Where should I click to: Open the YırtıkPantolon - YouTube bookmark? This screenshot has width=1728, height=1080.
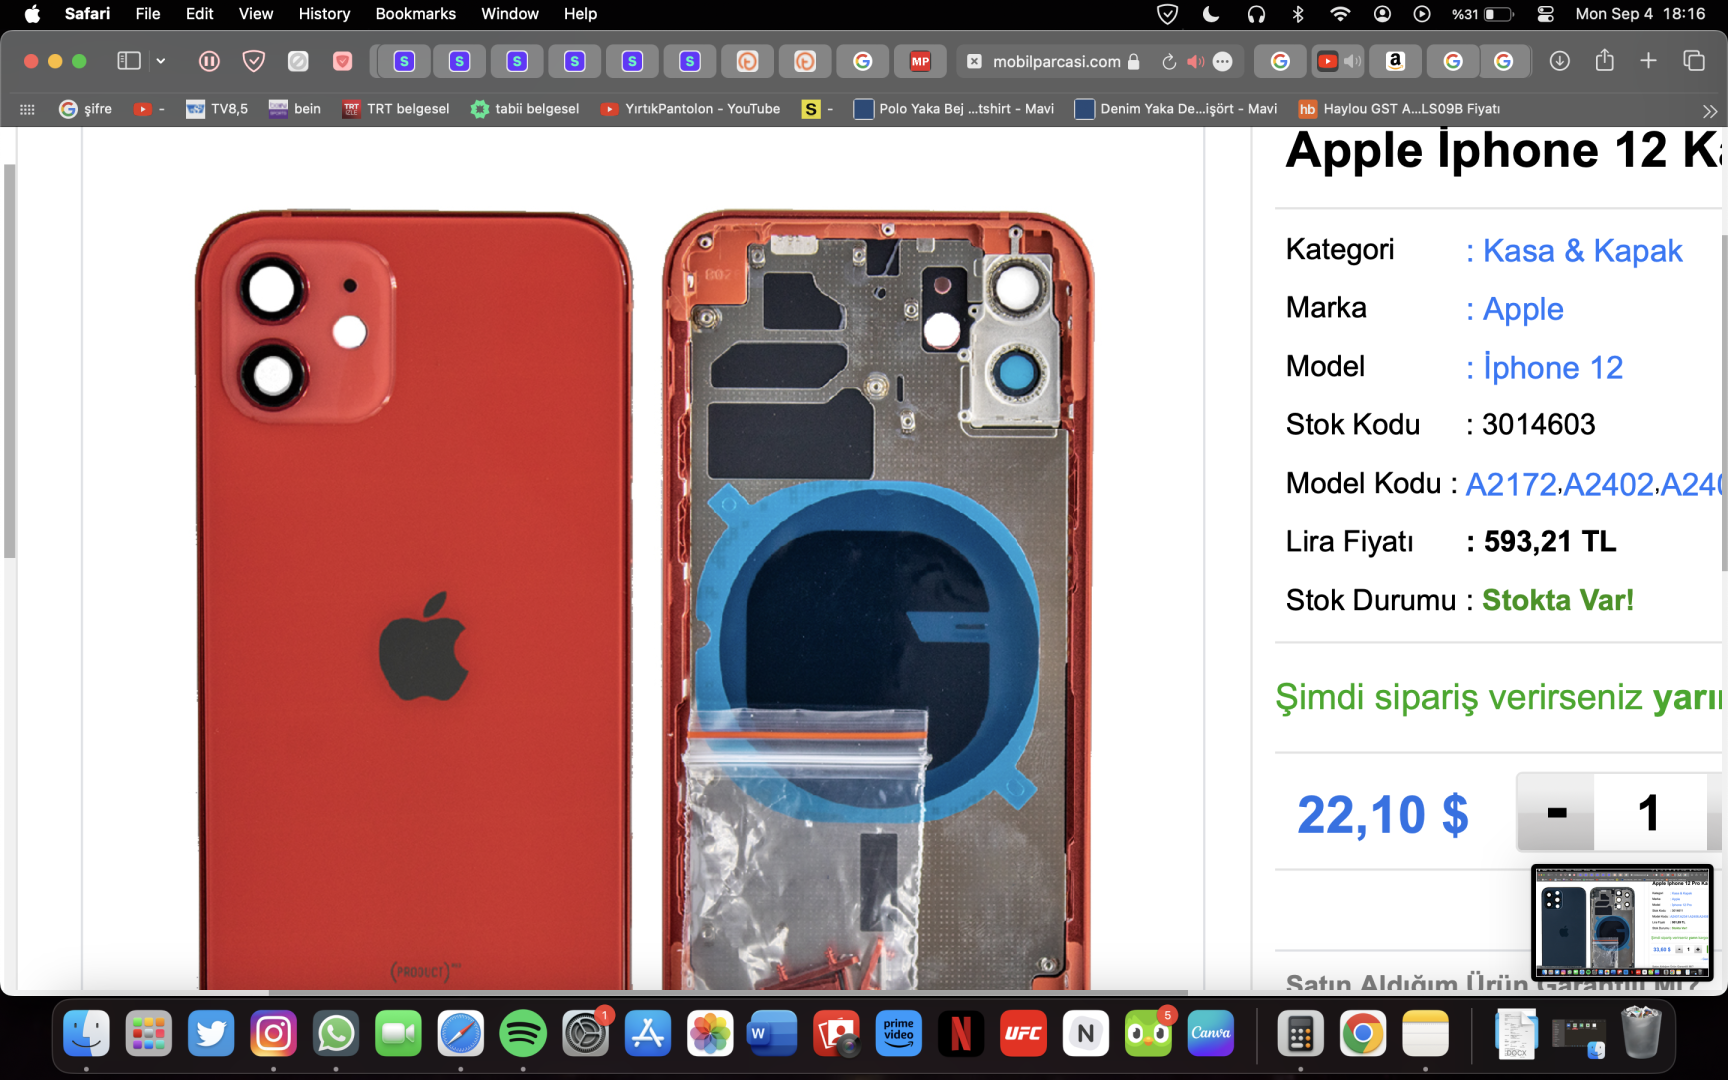(690, 109)
